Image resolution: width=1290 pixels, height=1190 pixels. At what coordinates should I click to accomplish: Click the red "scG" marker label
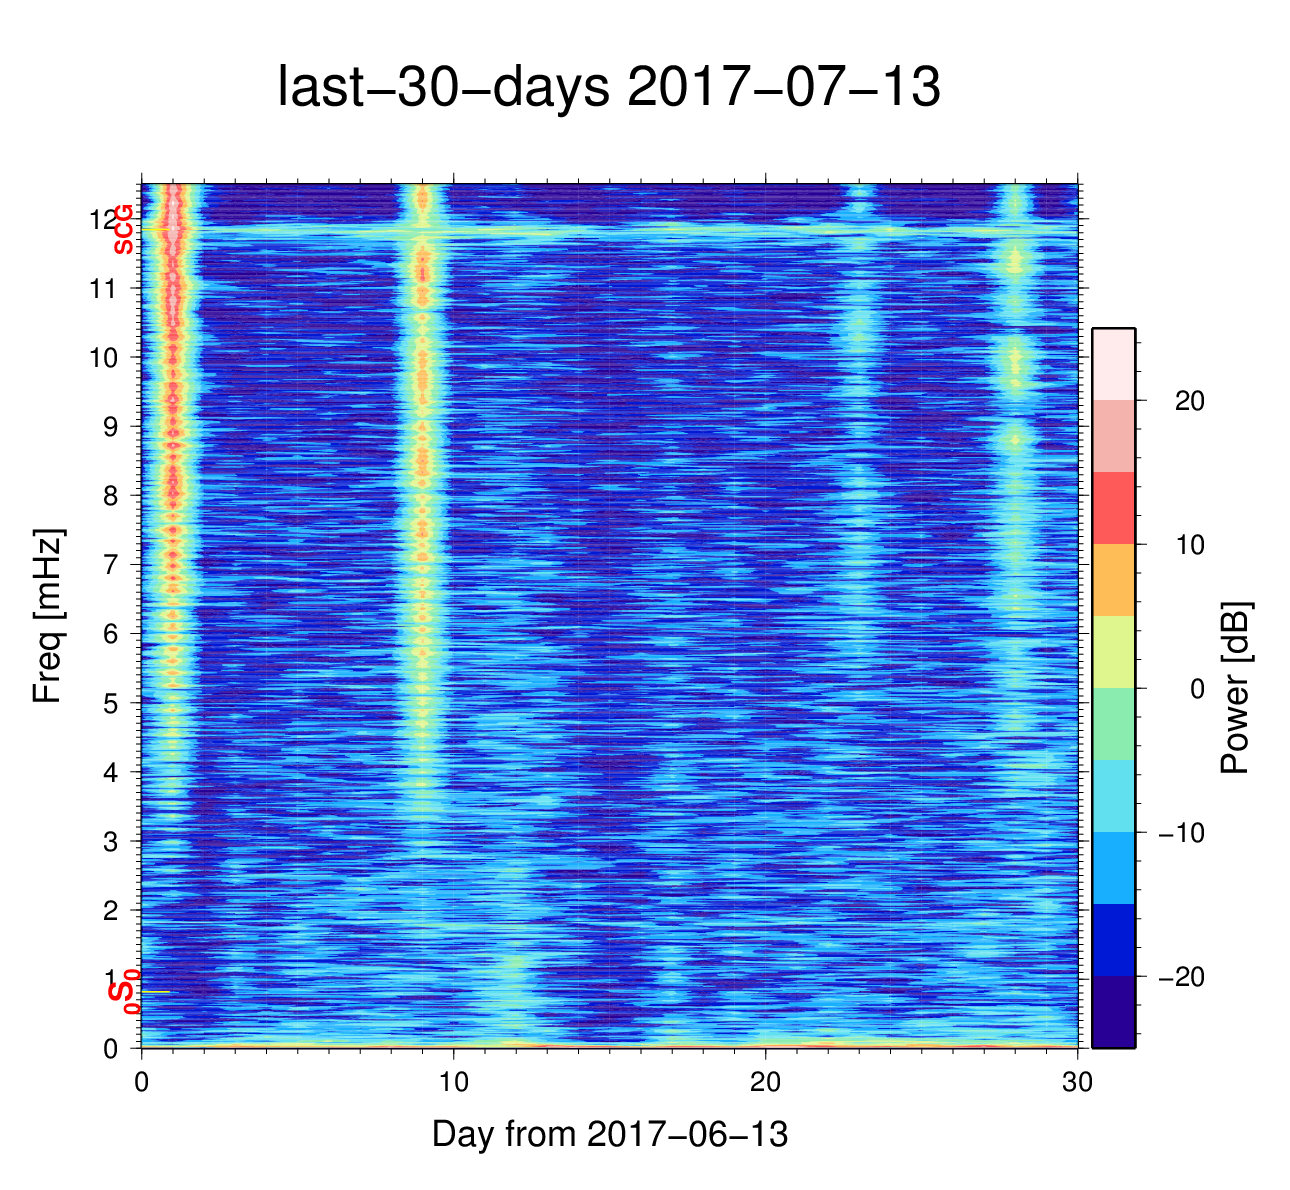click(x=122, y=229)
